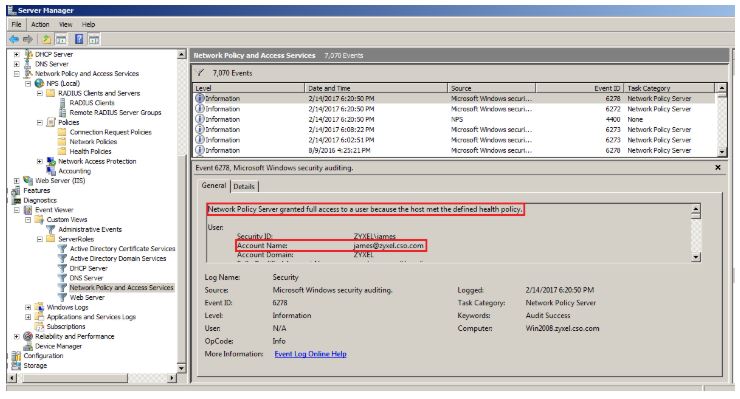Select Active Directory Domain Services view
Viewport: 740px width, 399px height.
(x=118, y=259)
